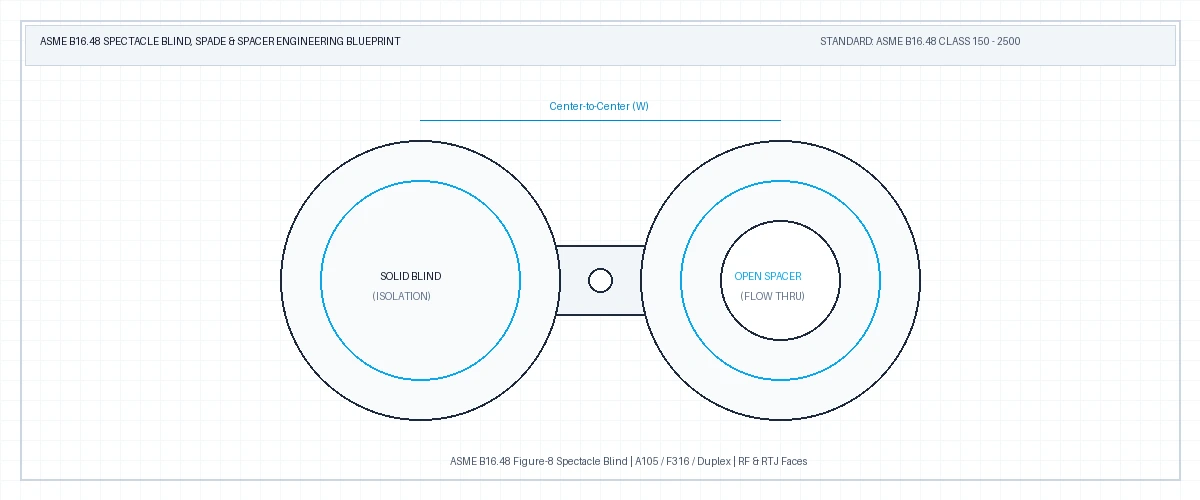1200x500 pixels.
Task: Click the '(FLOW THRU)' caption
Action: click(772, 296)
